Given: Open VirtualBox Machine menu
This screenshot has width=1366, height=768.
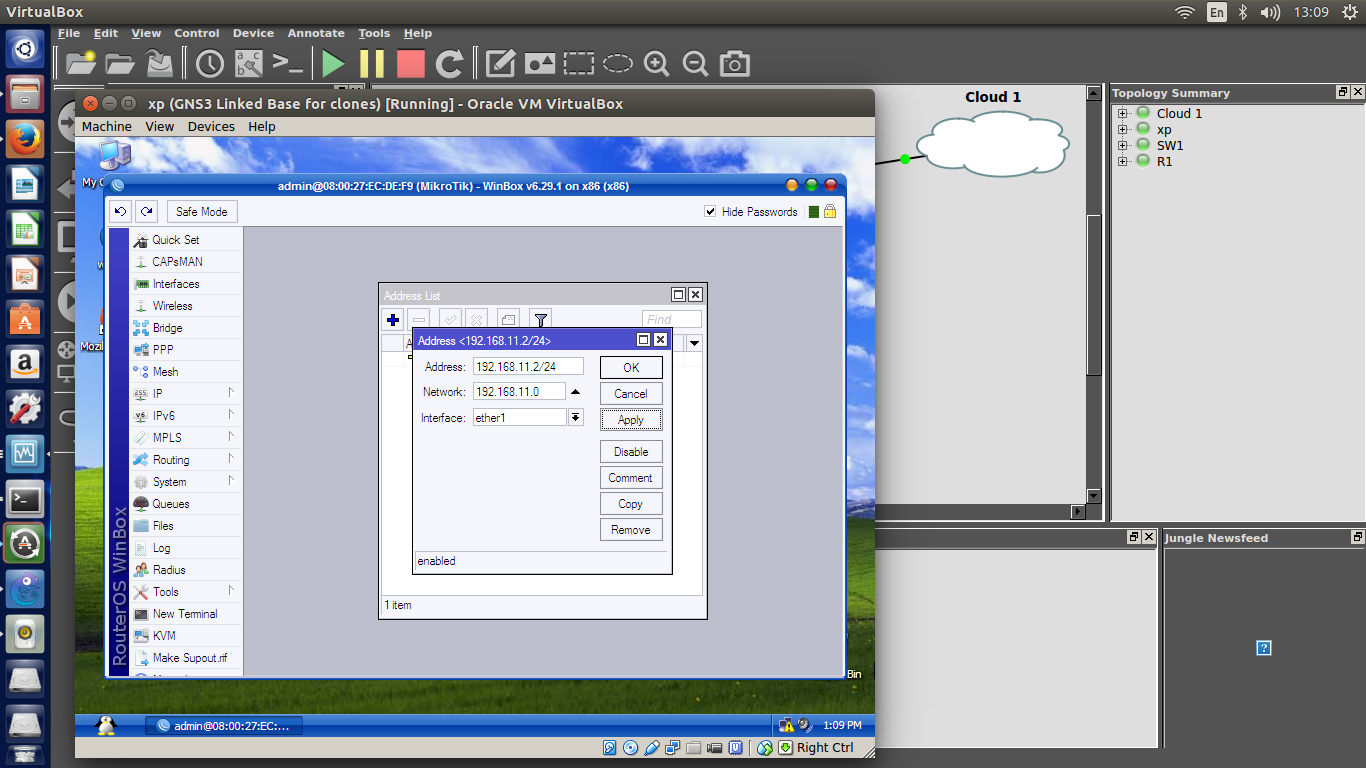Looking at the screenshot, I should (107, 127).
